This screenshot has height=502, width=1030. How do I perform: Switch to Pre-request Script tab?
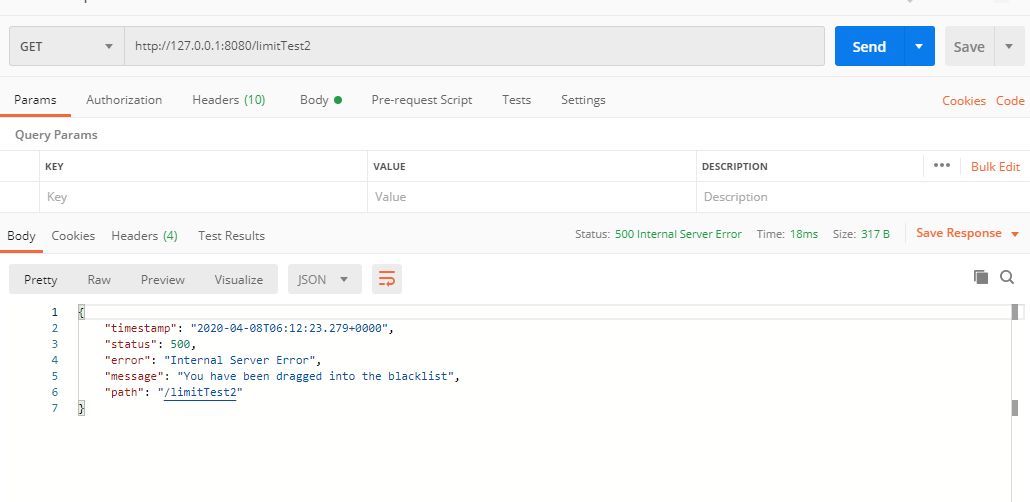421,100
